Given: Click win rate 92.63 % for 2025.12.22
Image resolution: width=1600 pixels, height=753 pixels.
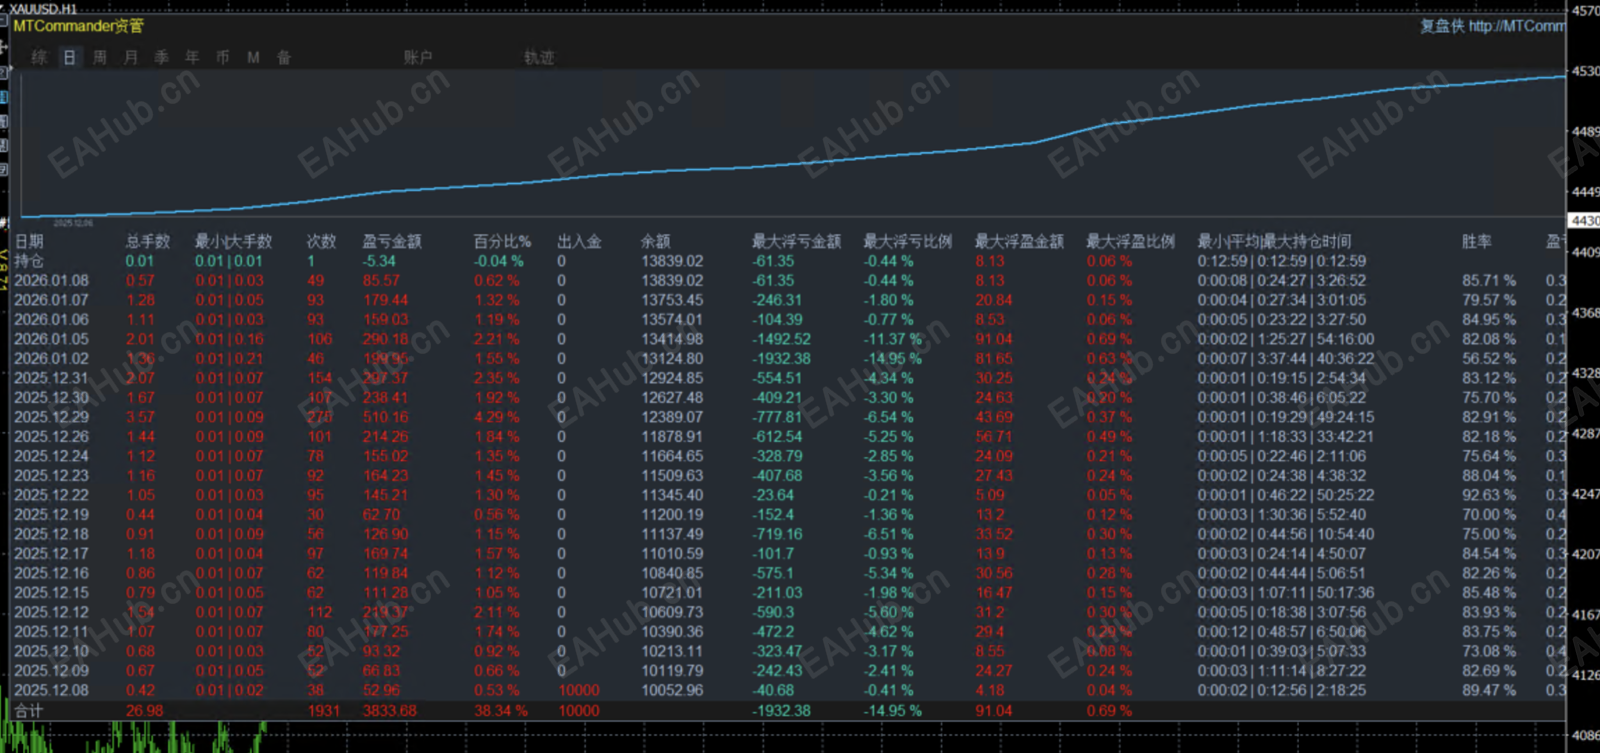Looking at the screenshot, I should pyautogui.click(x=1489, y=495).
